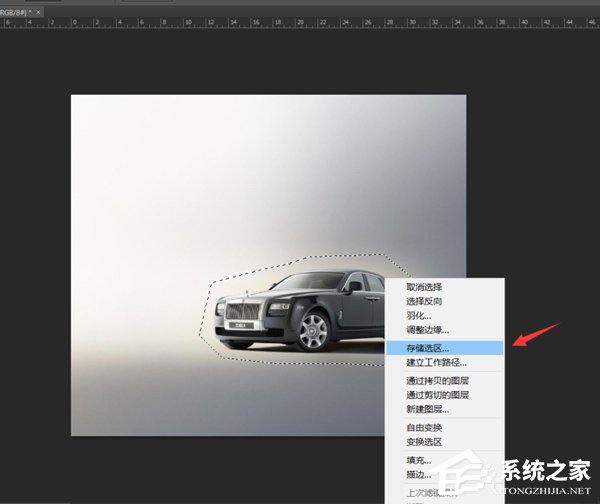Select 通过剪切的图层 menu option

[x=438, y=395]
